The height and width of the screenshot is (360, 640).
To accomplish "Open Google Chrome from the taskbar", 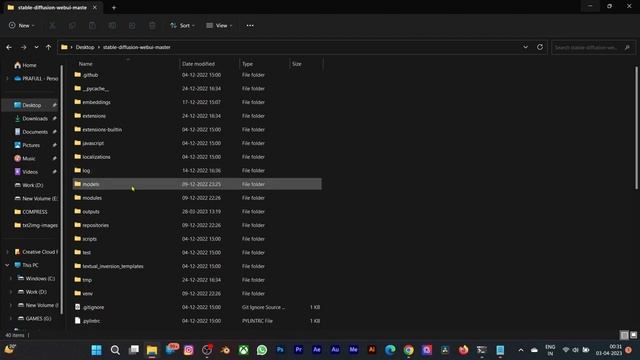I will pyautogui.click(x=409, y=350).
